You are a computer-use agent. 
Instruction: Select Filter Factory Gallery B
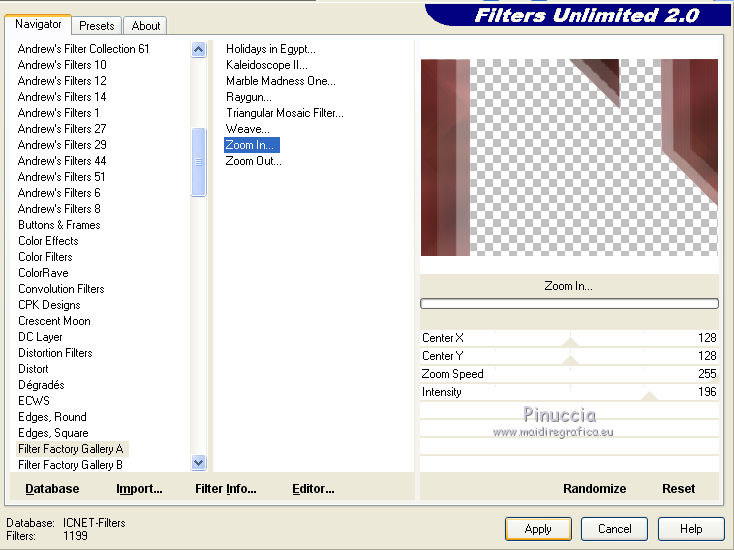(x=70, y=464)
